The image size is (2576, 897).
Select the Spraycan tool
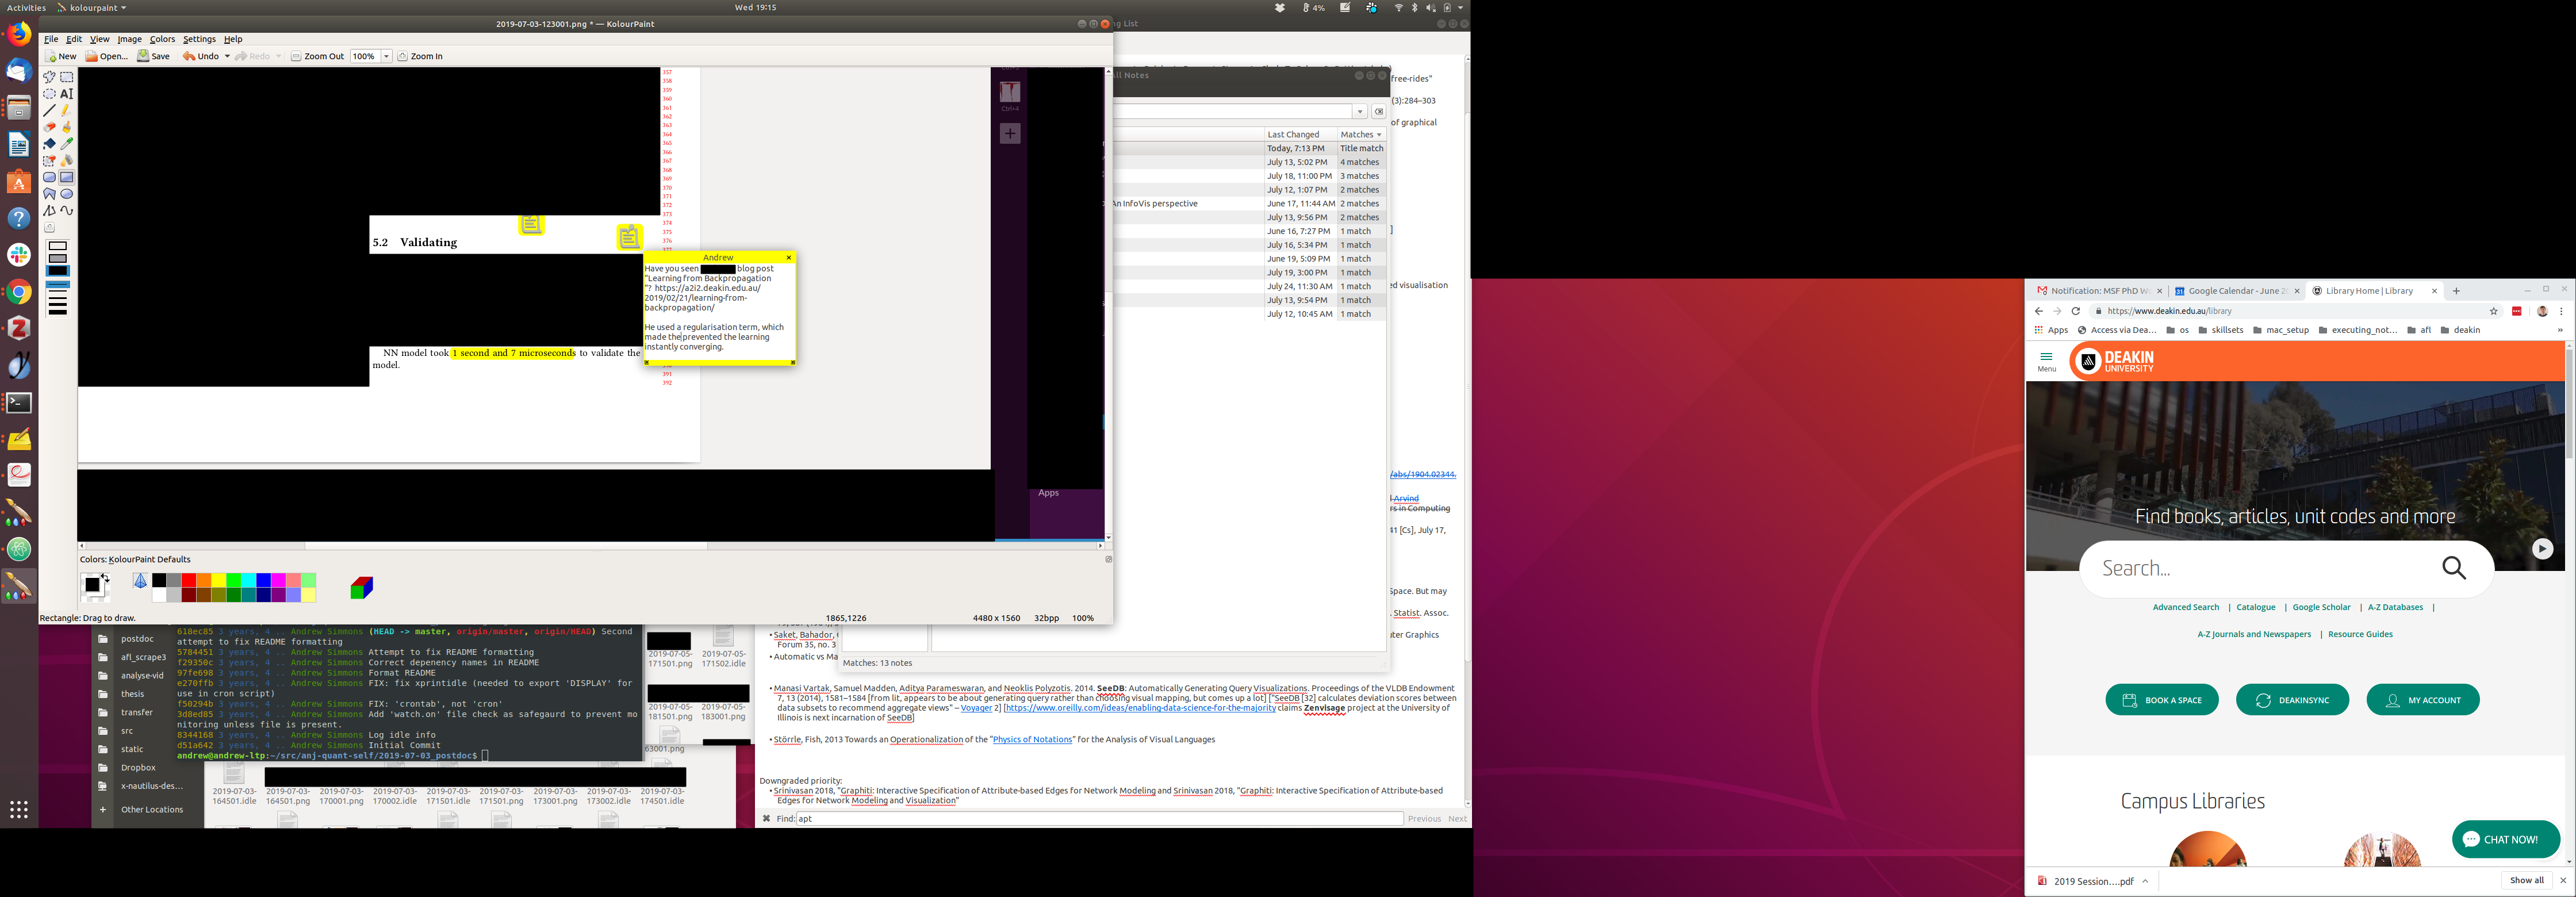67,161
